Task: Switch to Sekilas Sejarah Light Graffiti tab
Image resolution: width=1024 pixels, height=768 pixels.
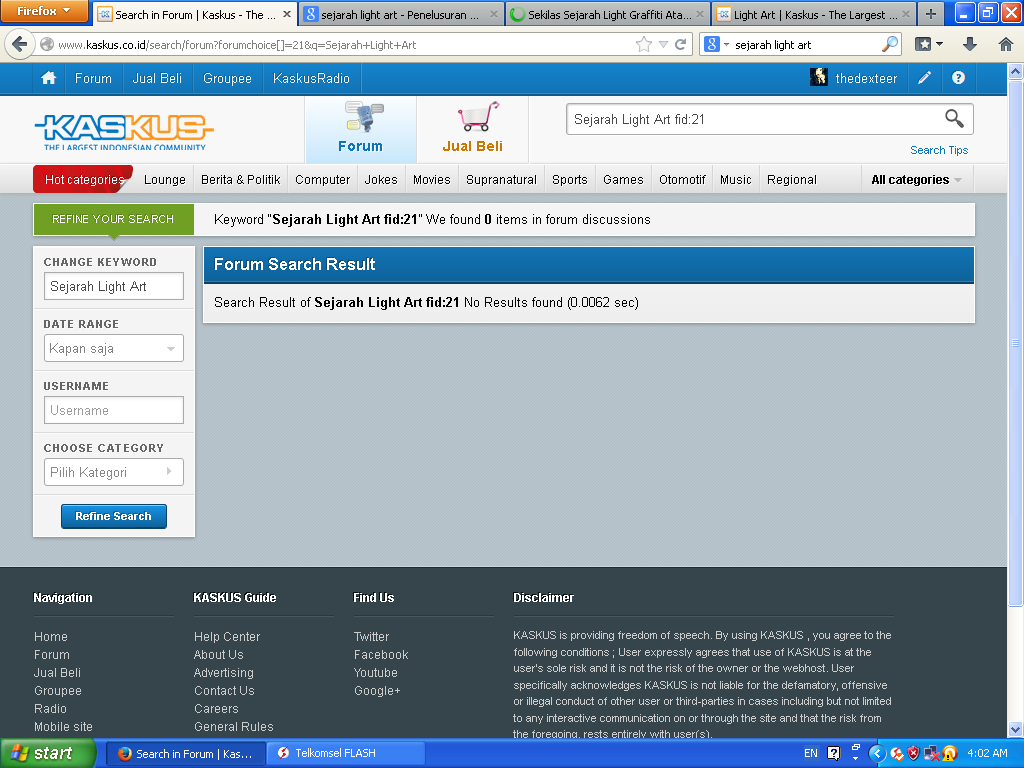Action: [x=607, y=14]
